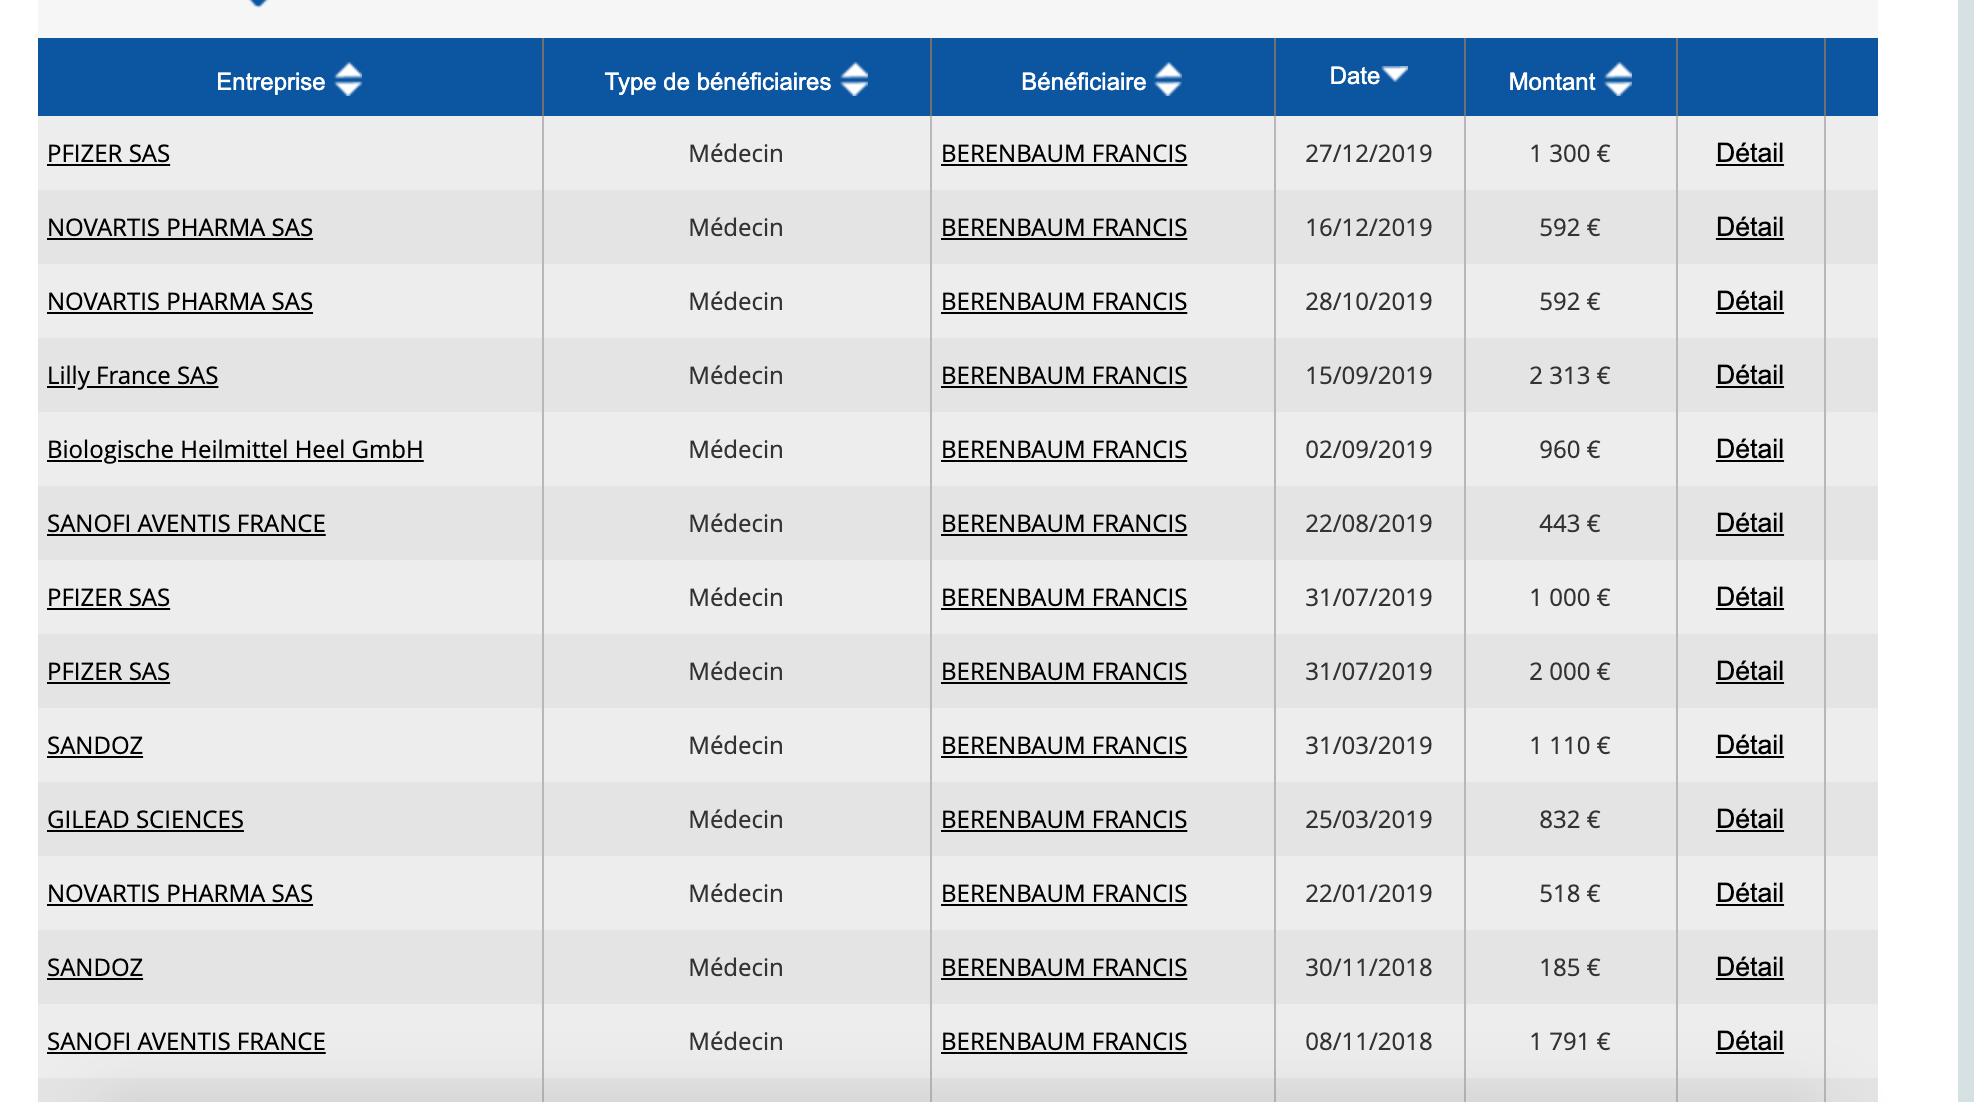Sort table by Entreprise column arrows

[348, 80]
